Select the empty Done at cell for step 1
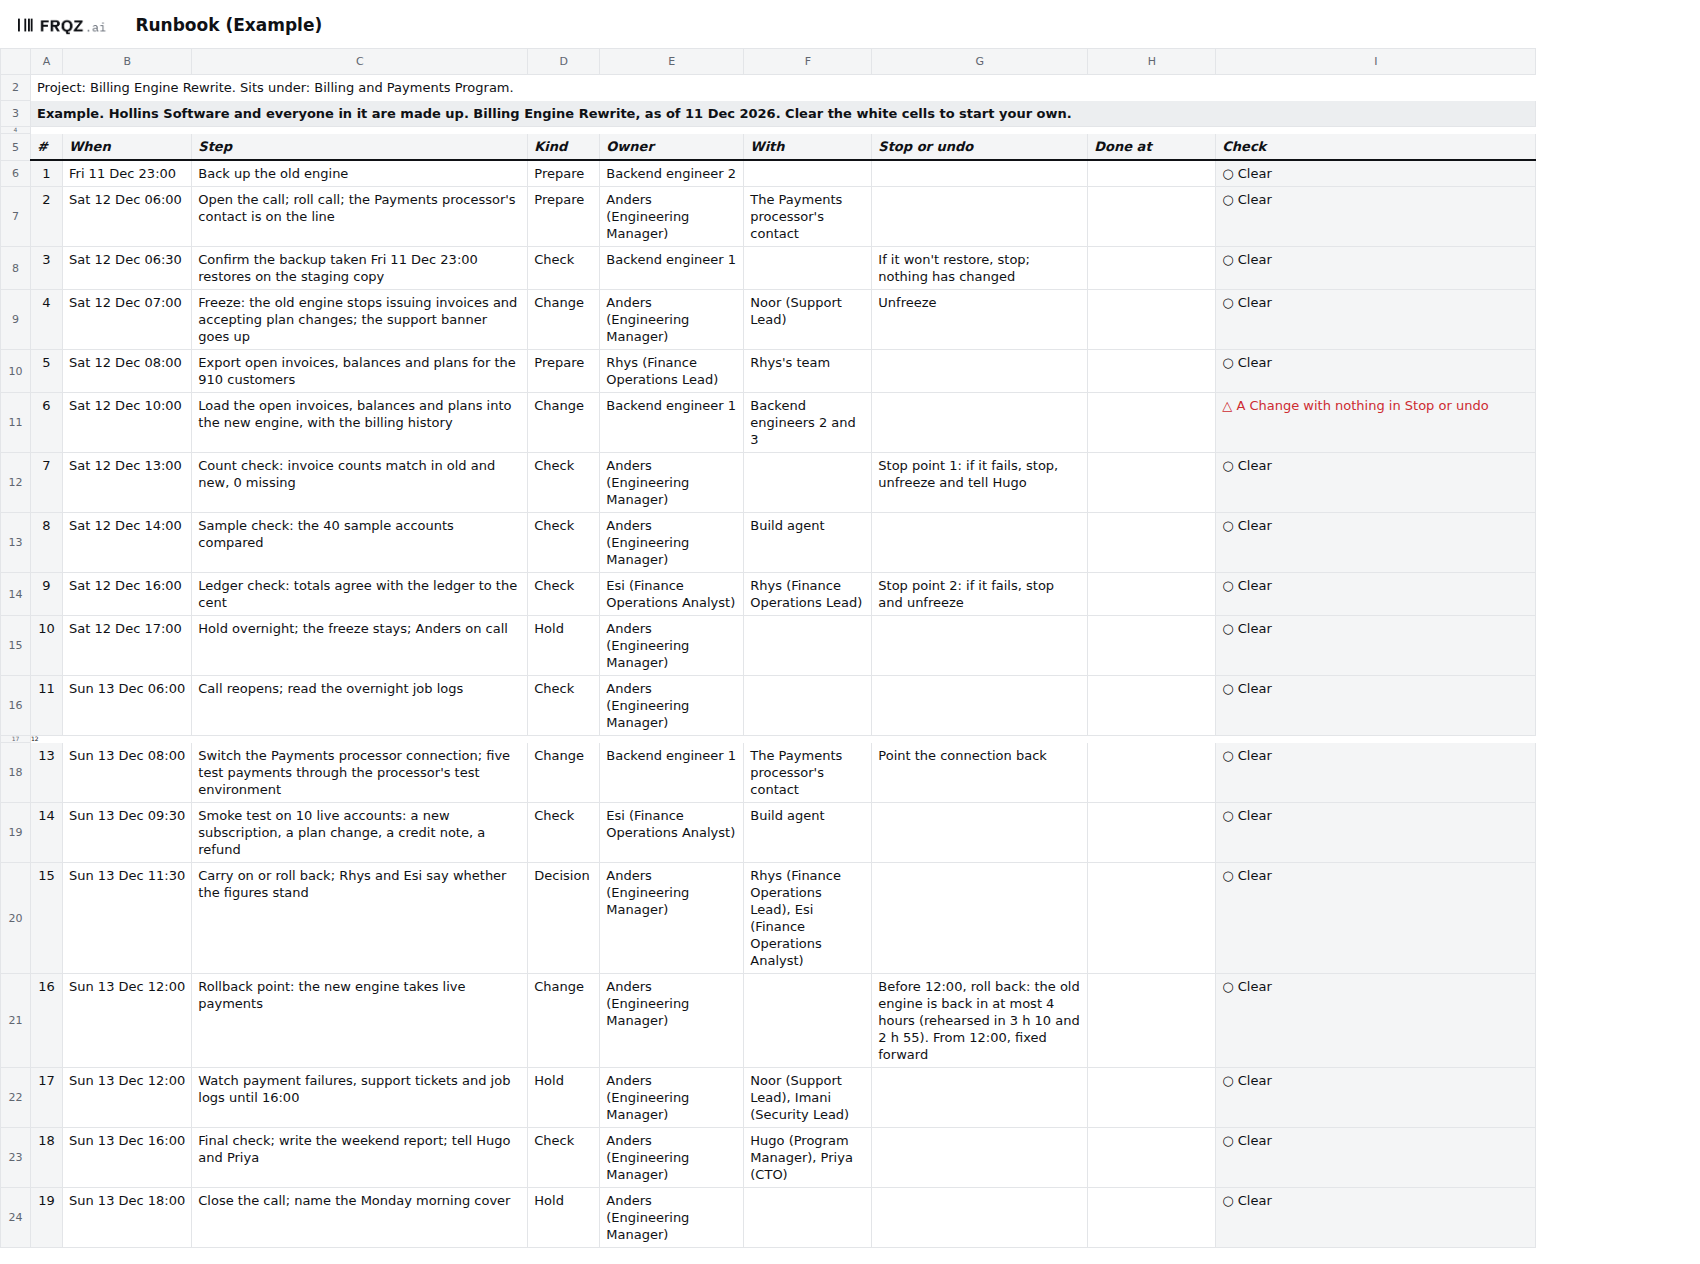This screenshot has height=1264, width=1700. coord(1151,174)
